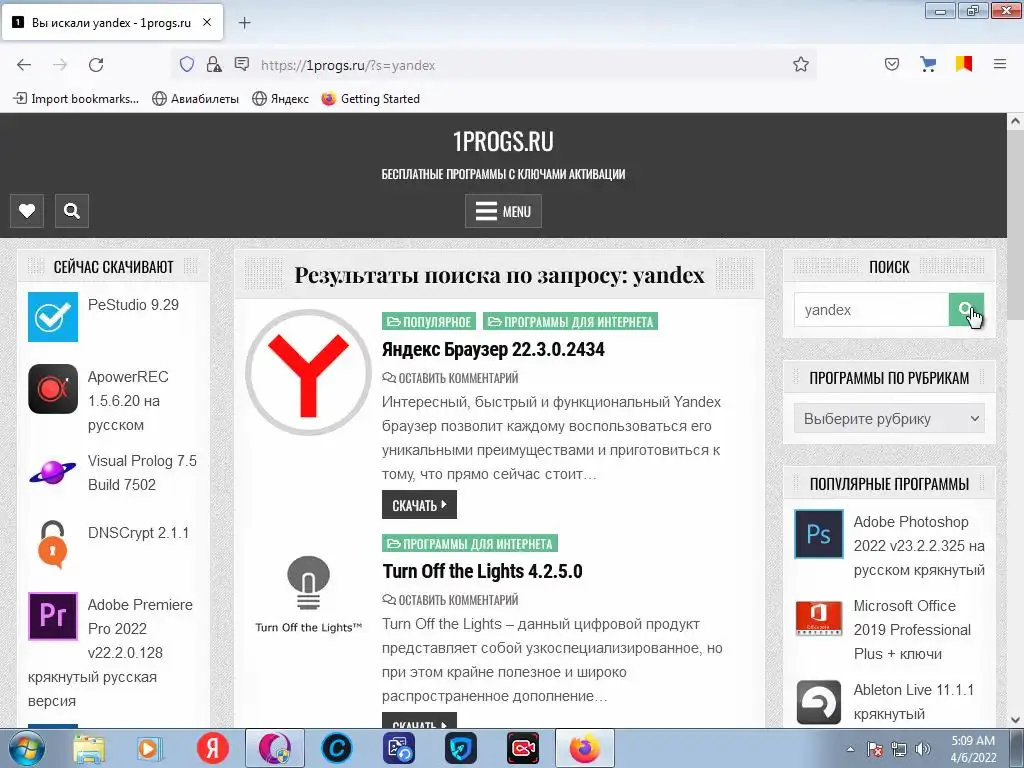The width and height of the screenshot is (1024, 768).
Task: Click 'Оставить комментарий' under Turn Off the Lights
Action: [x=450, y=600]
